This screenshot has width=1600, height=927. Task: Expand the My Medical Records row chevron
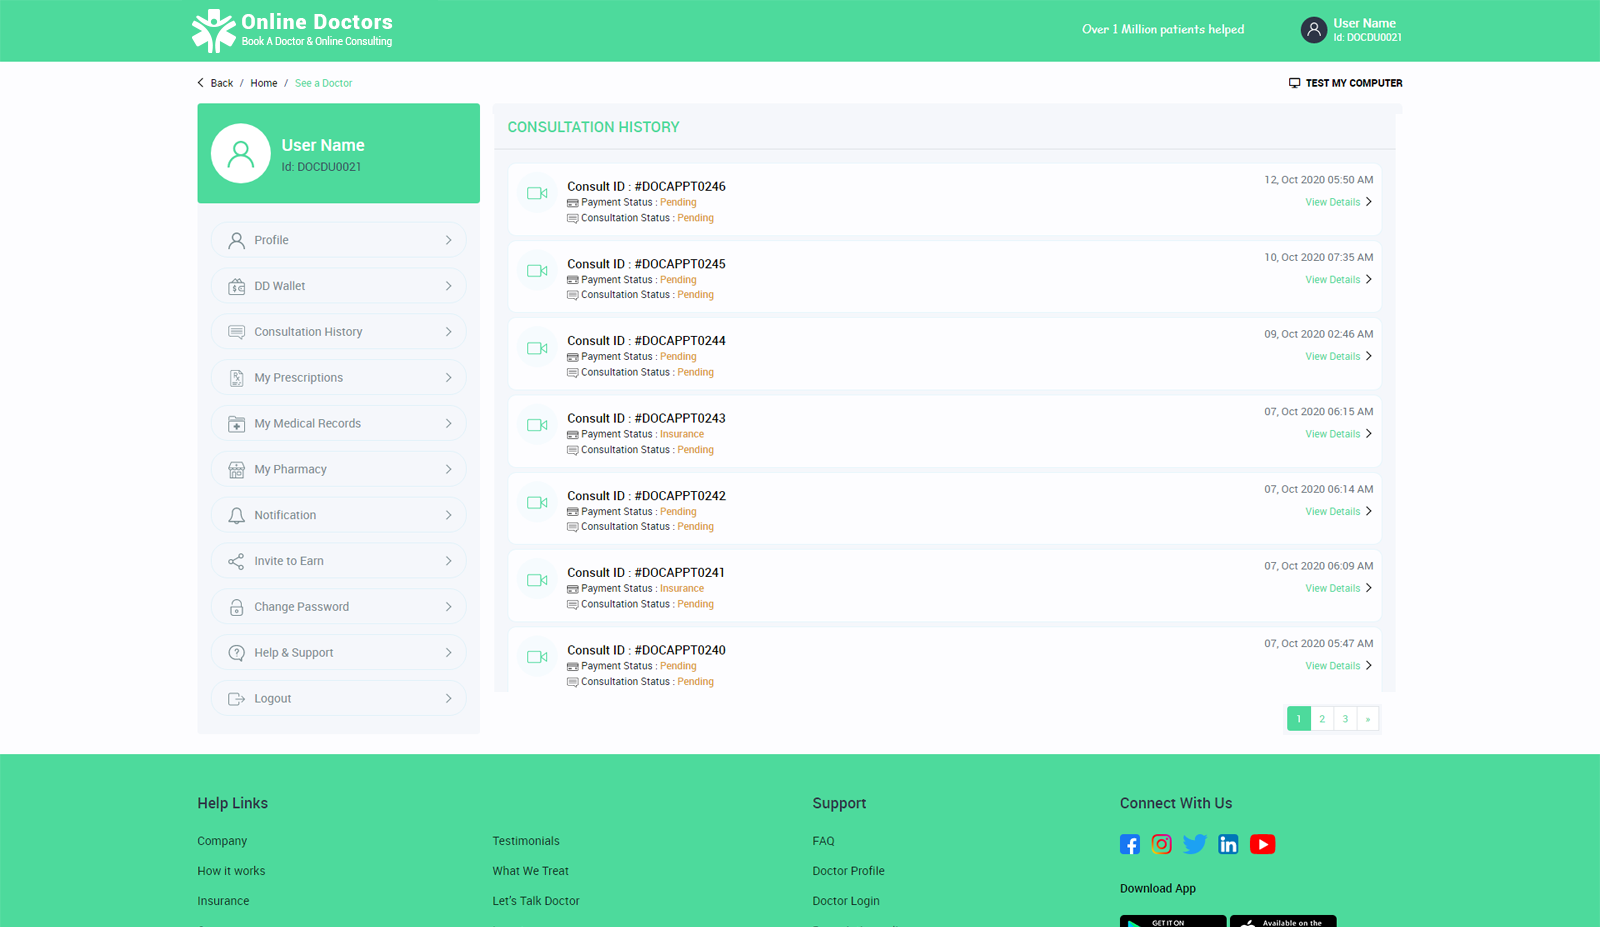tap(448, 424)
